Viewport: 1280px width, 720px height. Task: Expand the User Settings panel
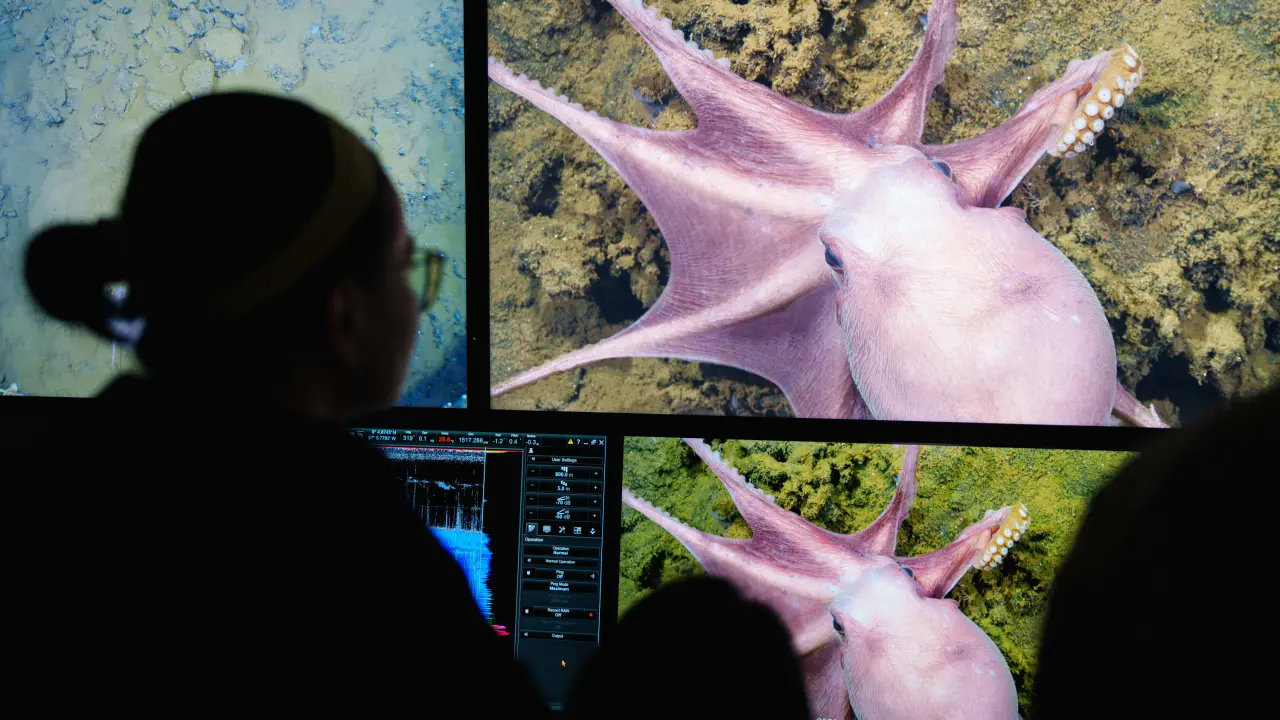click(563, 460)
